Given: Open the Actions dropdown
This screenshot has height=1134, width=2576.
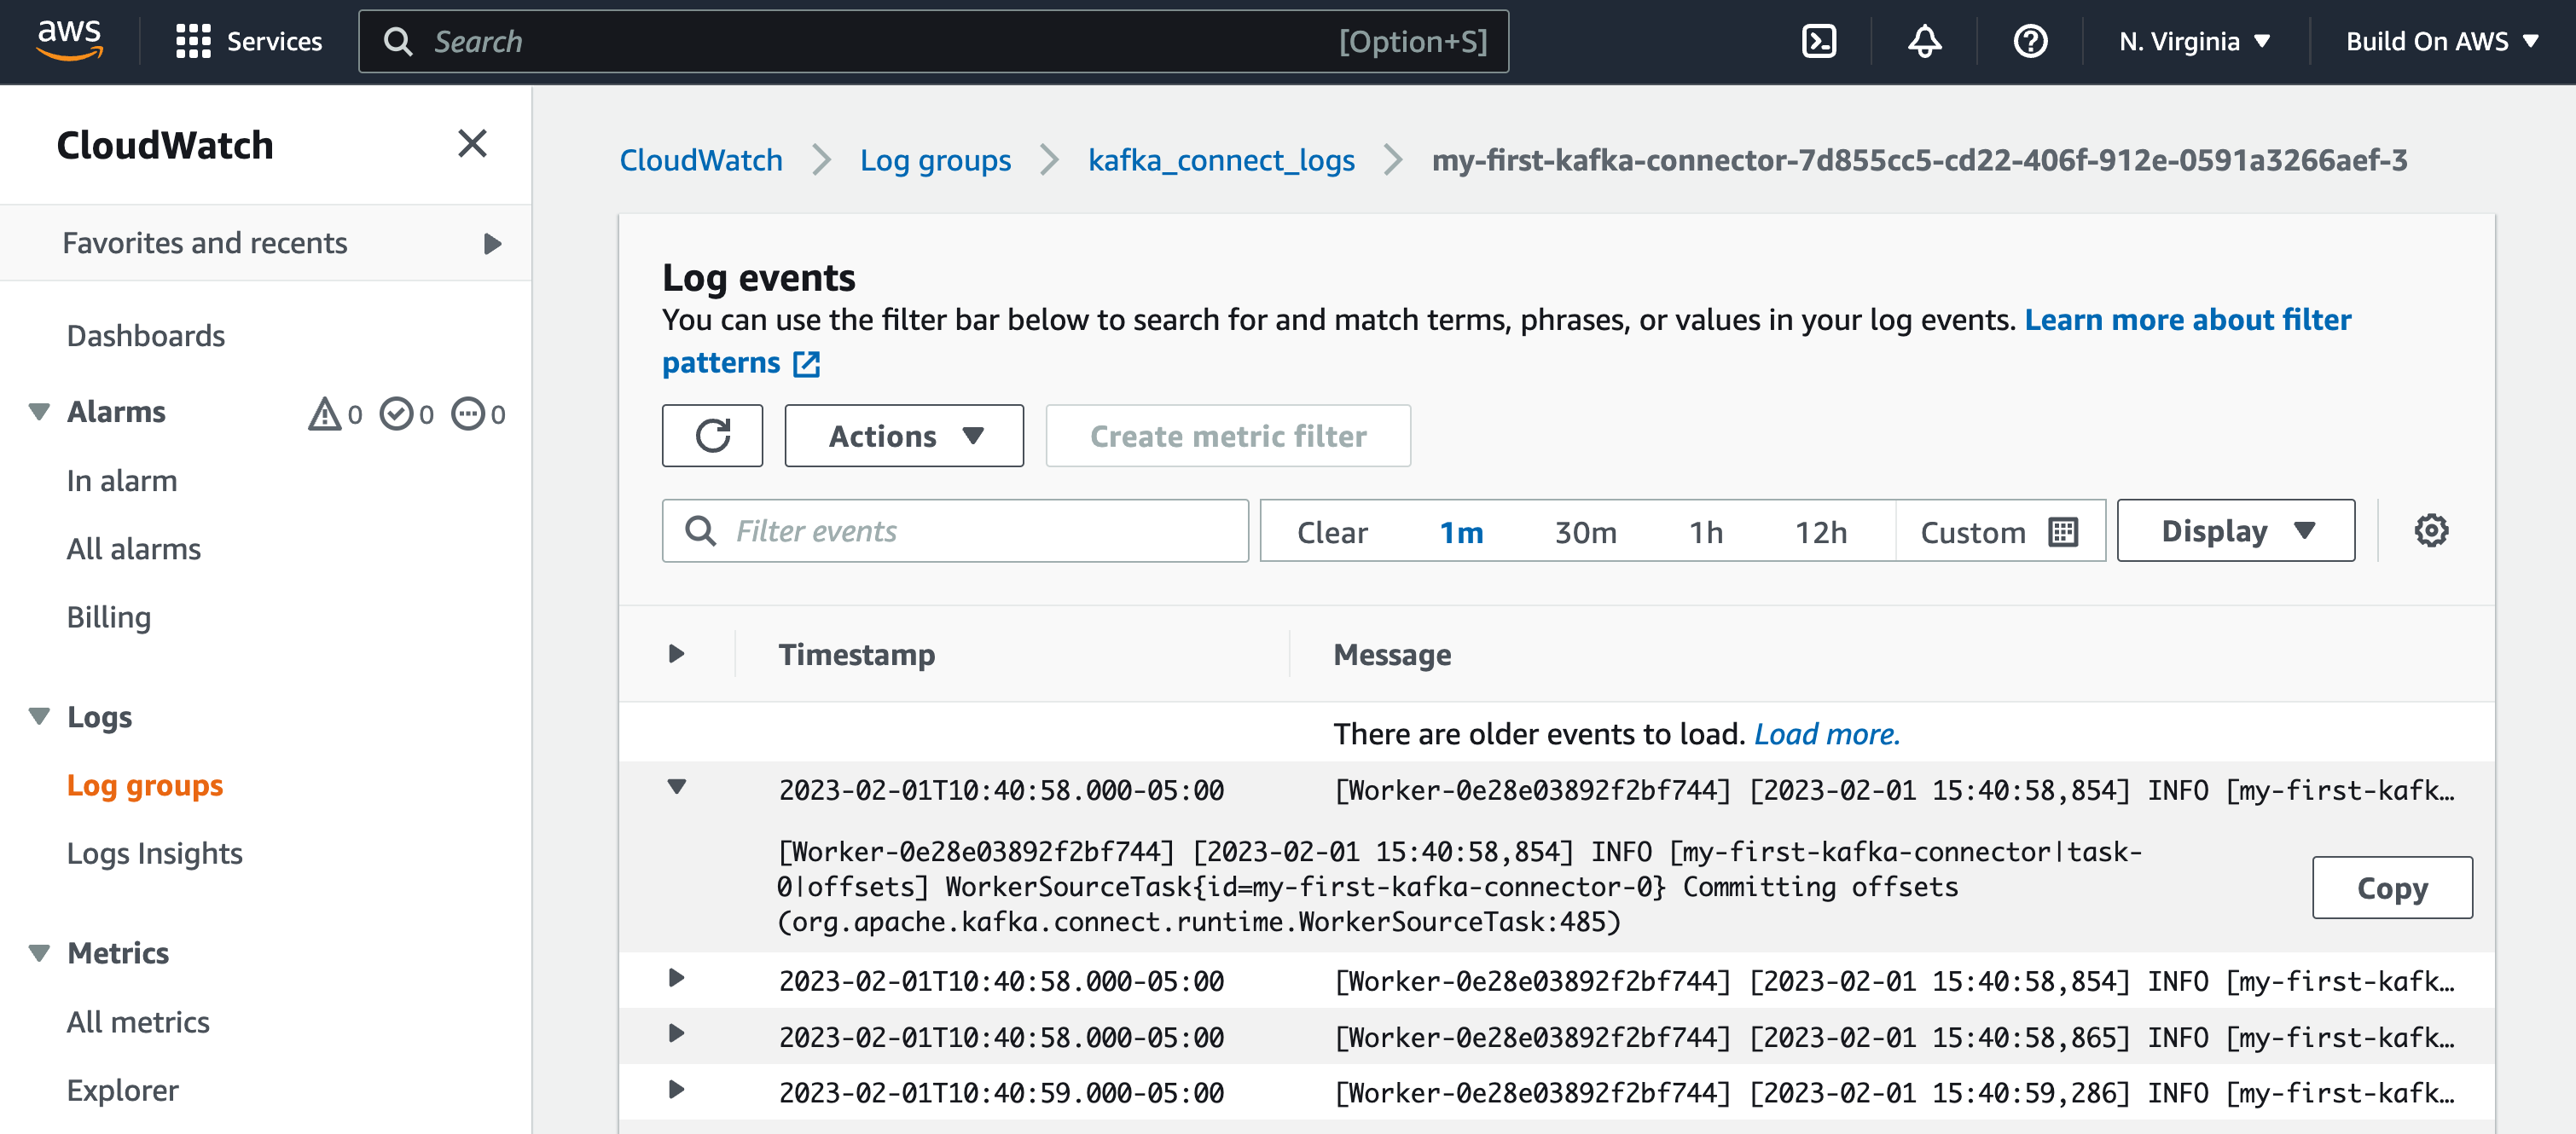Looking at the screenshot, I should 903,436.
